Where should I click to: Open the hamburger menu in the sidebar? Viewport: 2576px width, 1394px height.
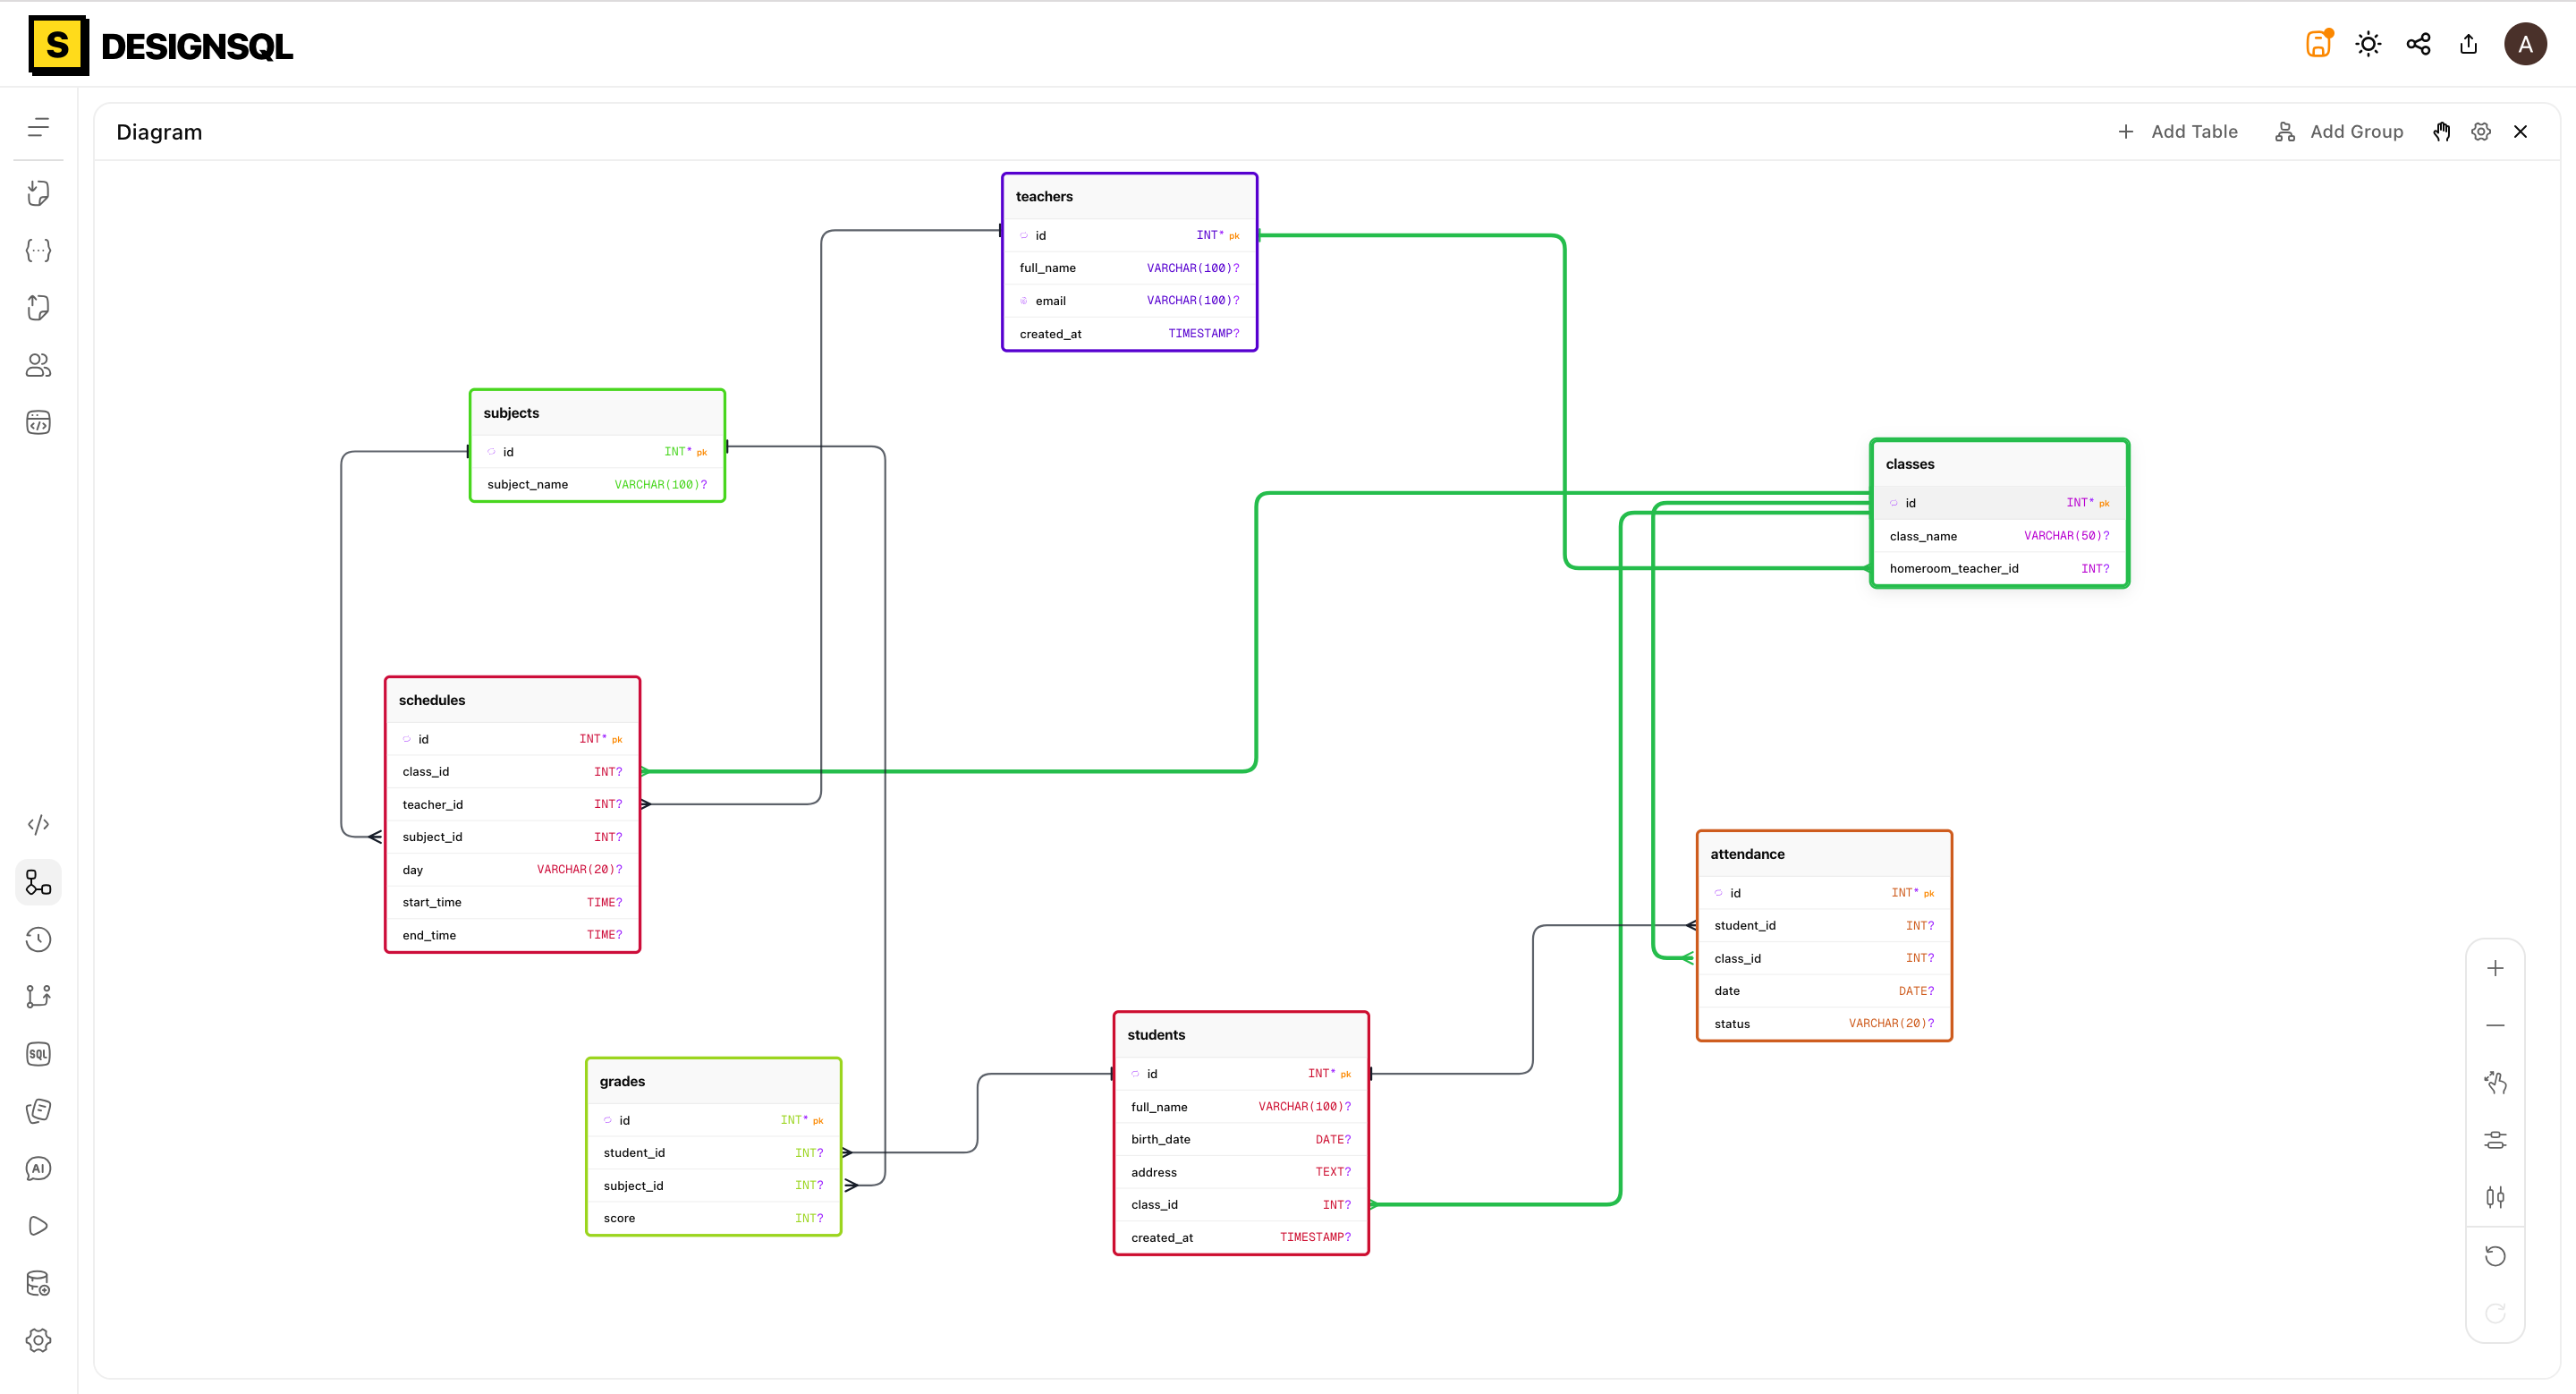38,127
